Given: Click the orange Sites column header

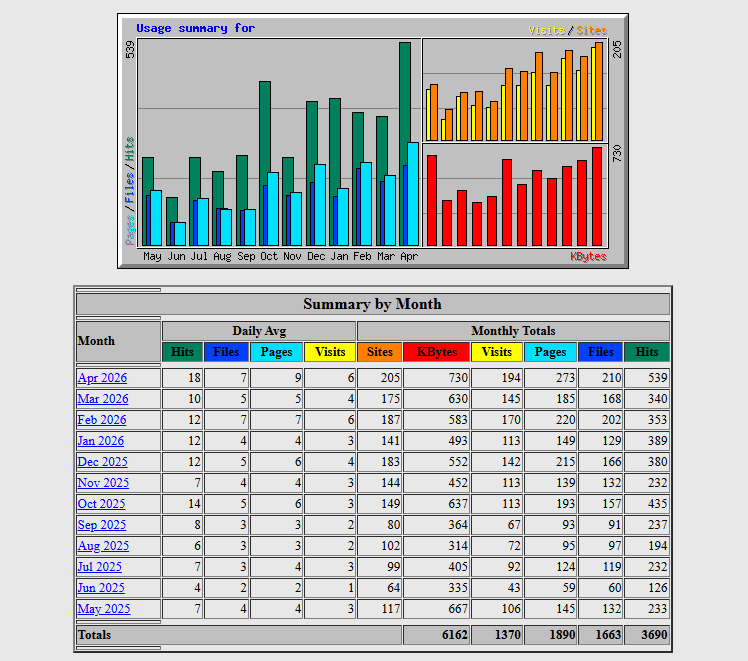Looking at the screenshot, I should pos(379,352).
